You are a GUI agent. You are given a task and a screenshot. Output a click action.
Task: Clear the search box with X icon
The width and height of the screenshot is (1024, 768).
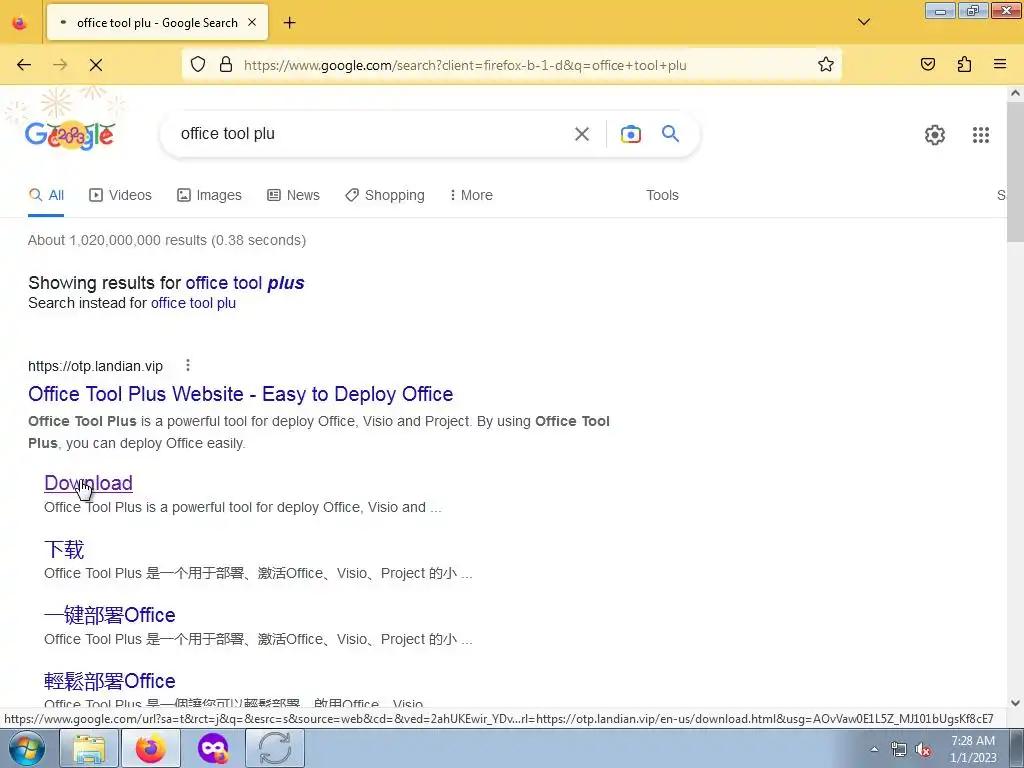[581, 134]
